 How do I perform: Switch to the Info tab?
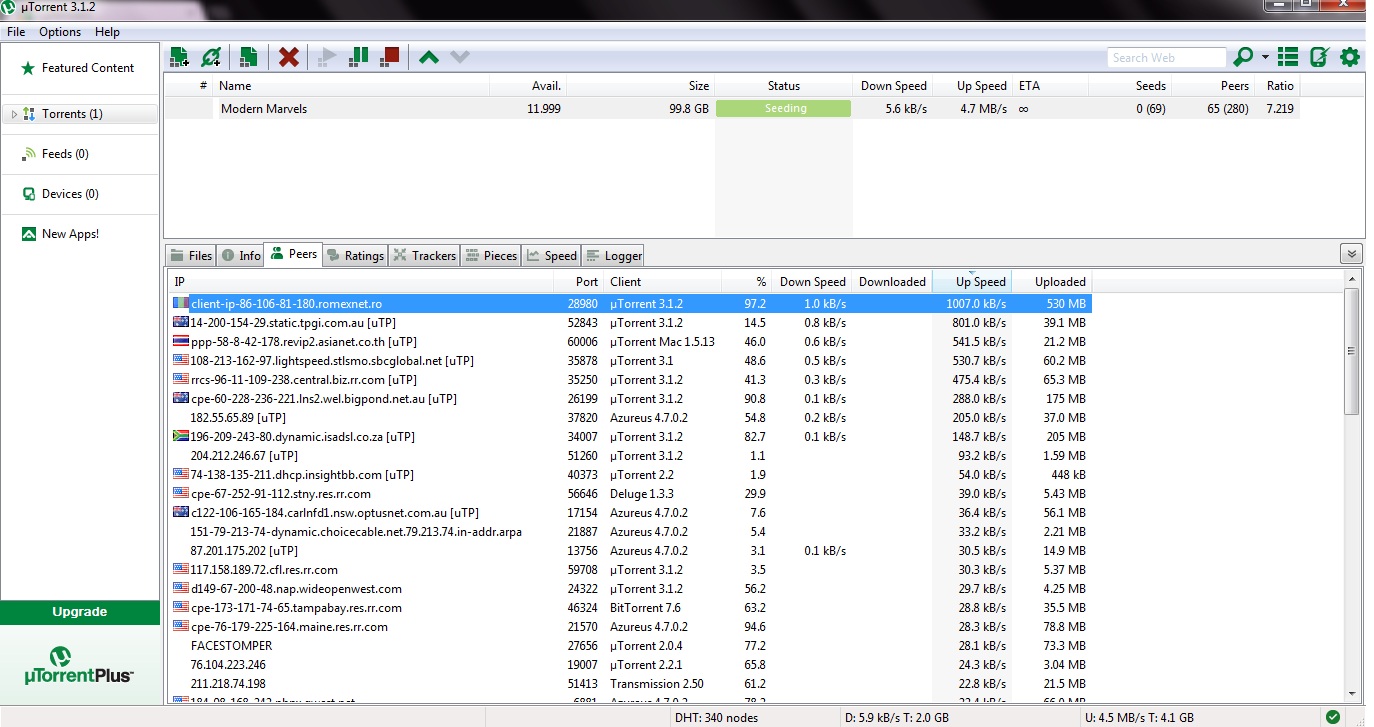click(x=240, y=256)
